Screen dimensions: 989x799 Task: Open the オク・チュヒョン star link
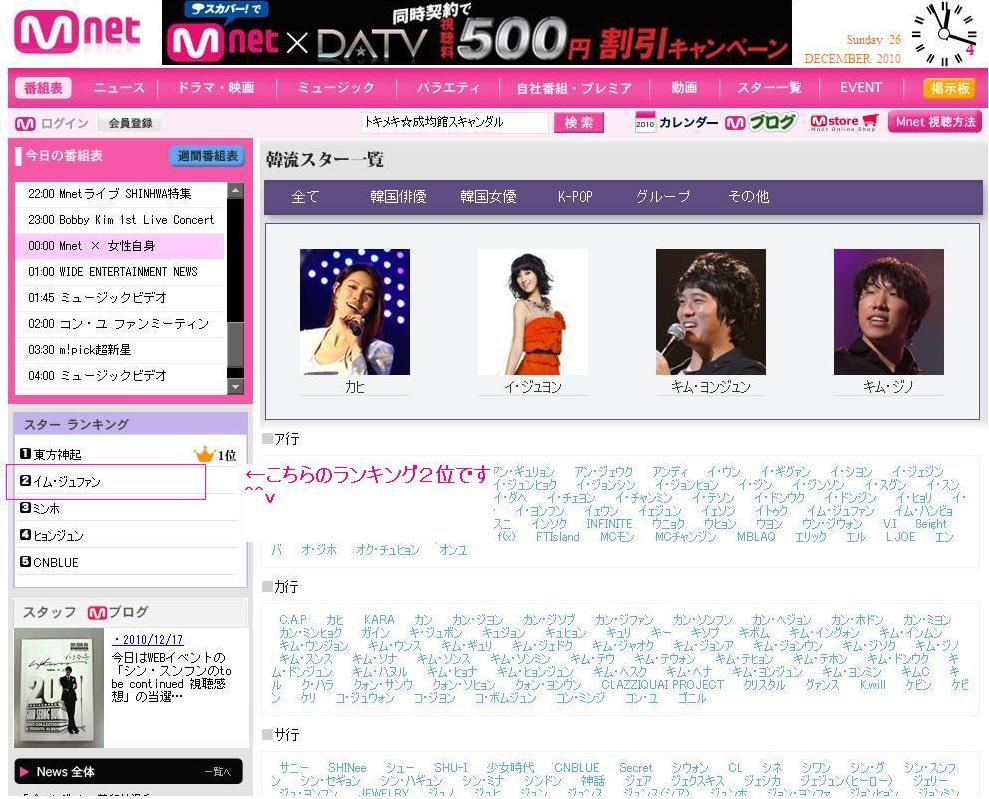coord(387,550)
